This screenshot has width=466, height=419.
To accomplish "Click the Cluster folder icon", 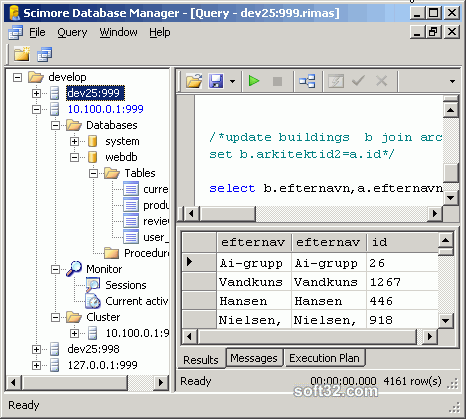I will tap(74, 317).
